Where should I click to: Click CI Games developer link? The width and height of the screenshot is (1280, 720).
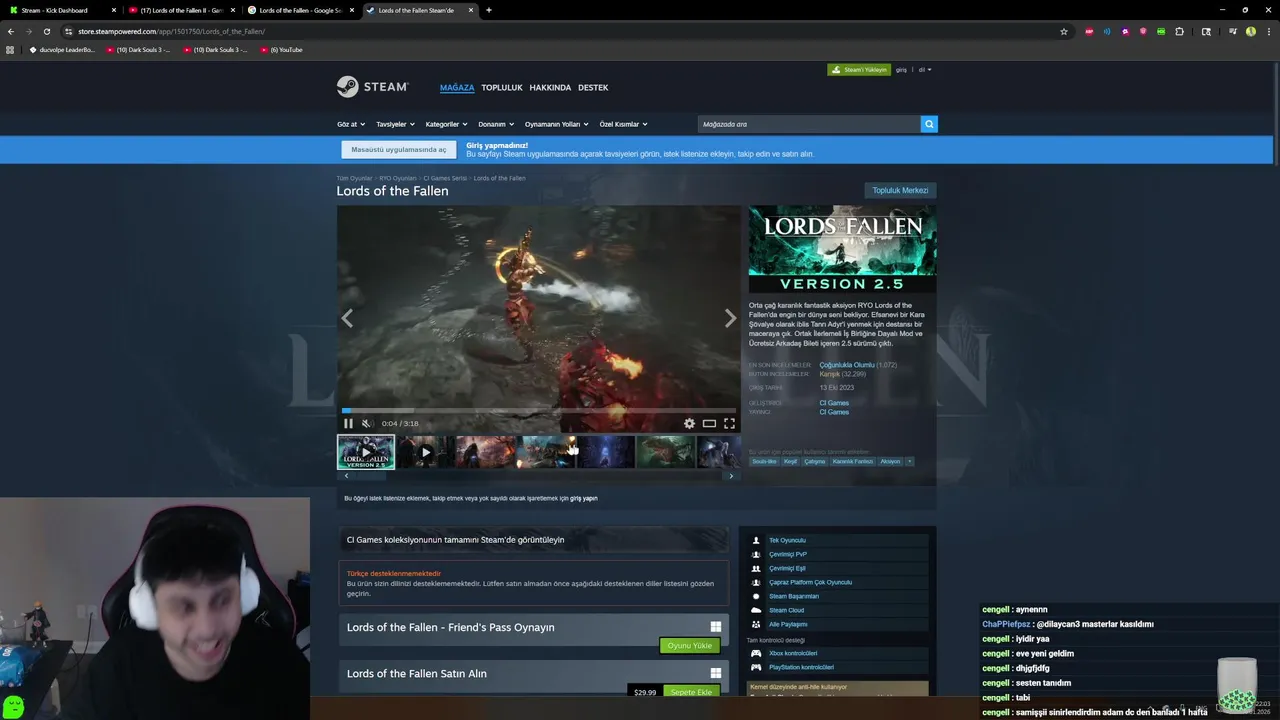coord(834,403)
